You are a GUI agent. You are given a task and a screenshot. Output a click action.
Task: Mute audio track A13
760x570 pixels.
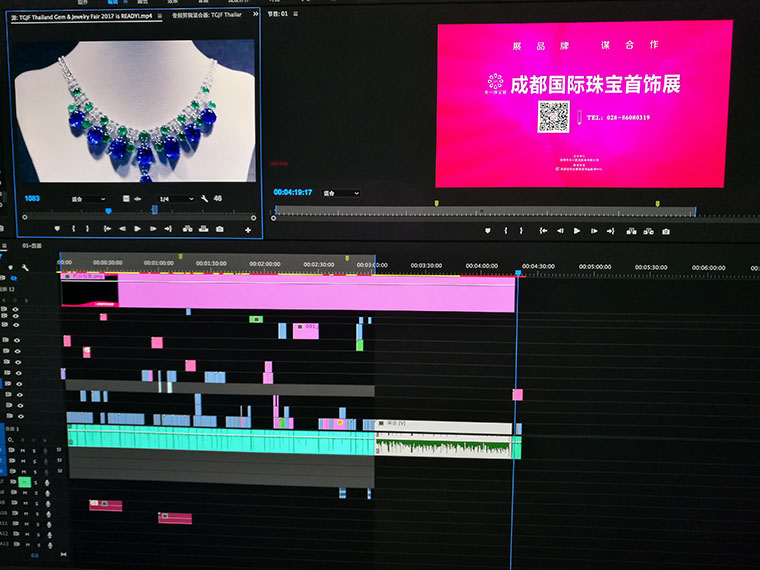coord(27,544)
